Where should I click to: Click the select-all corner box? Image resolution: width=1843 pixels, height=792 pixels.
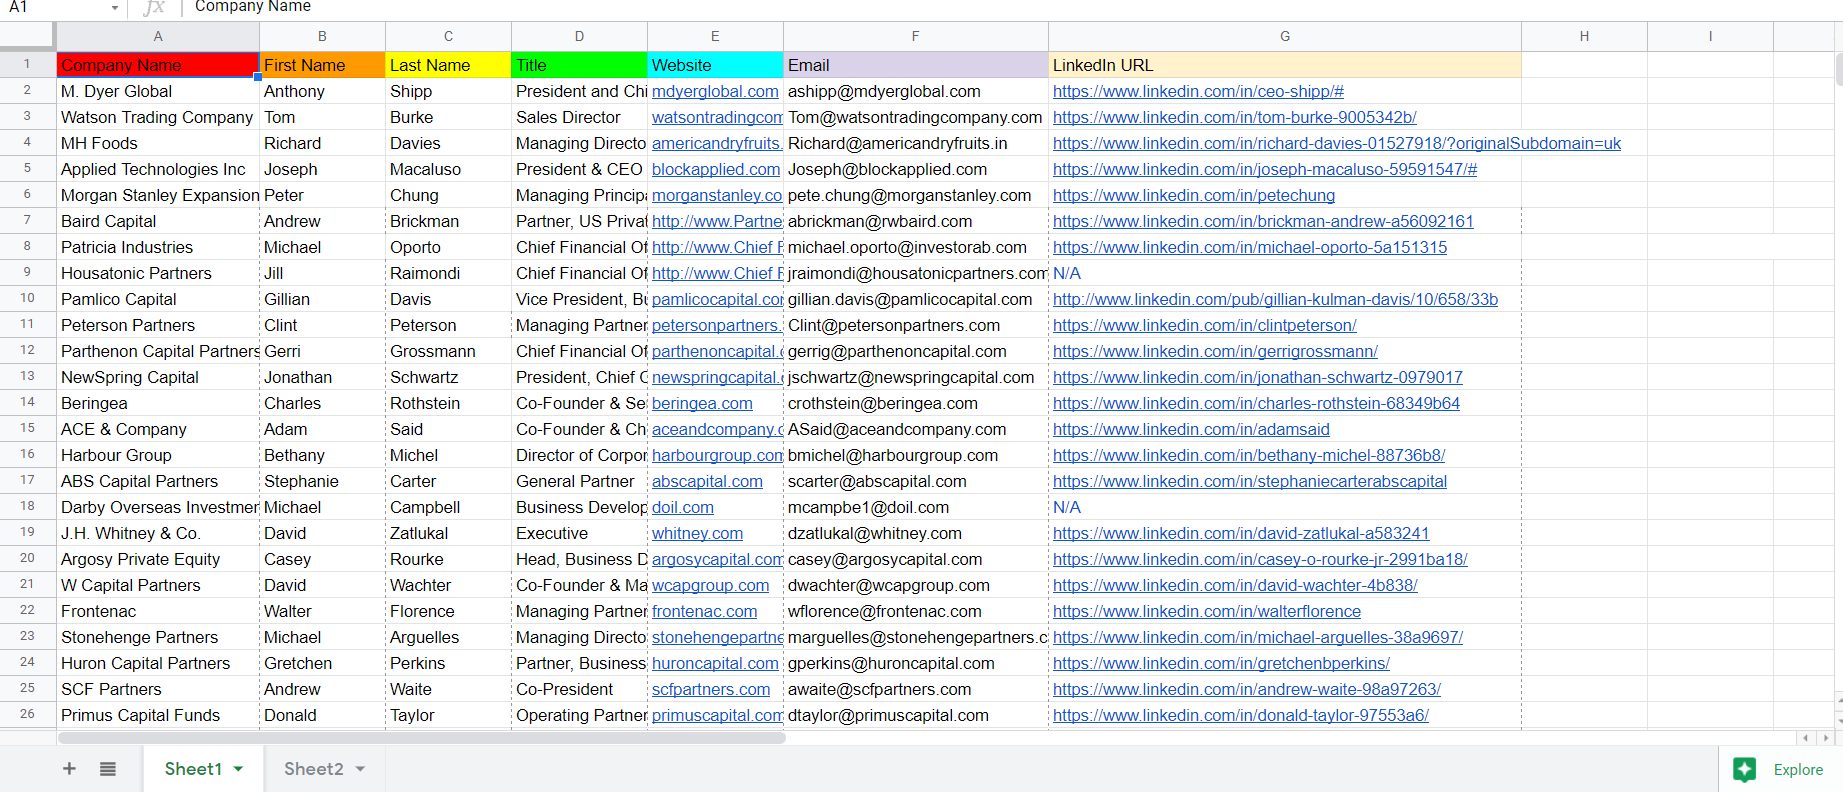(27, 36)
